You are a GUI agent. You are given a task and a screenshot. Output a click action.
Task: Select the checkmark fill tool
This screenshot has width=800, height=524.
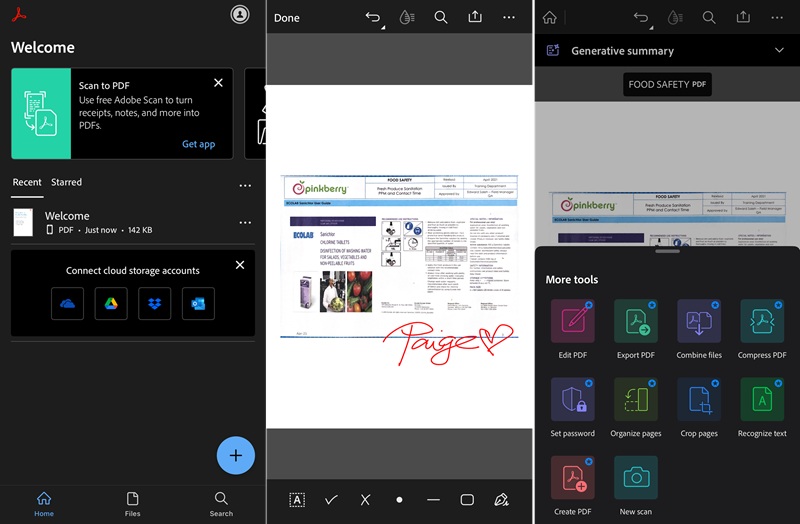click(331, 500)
